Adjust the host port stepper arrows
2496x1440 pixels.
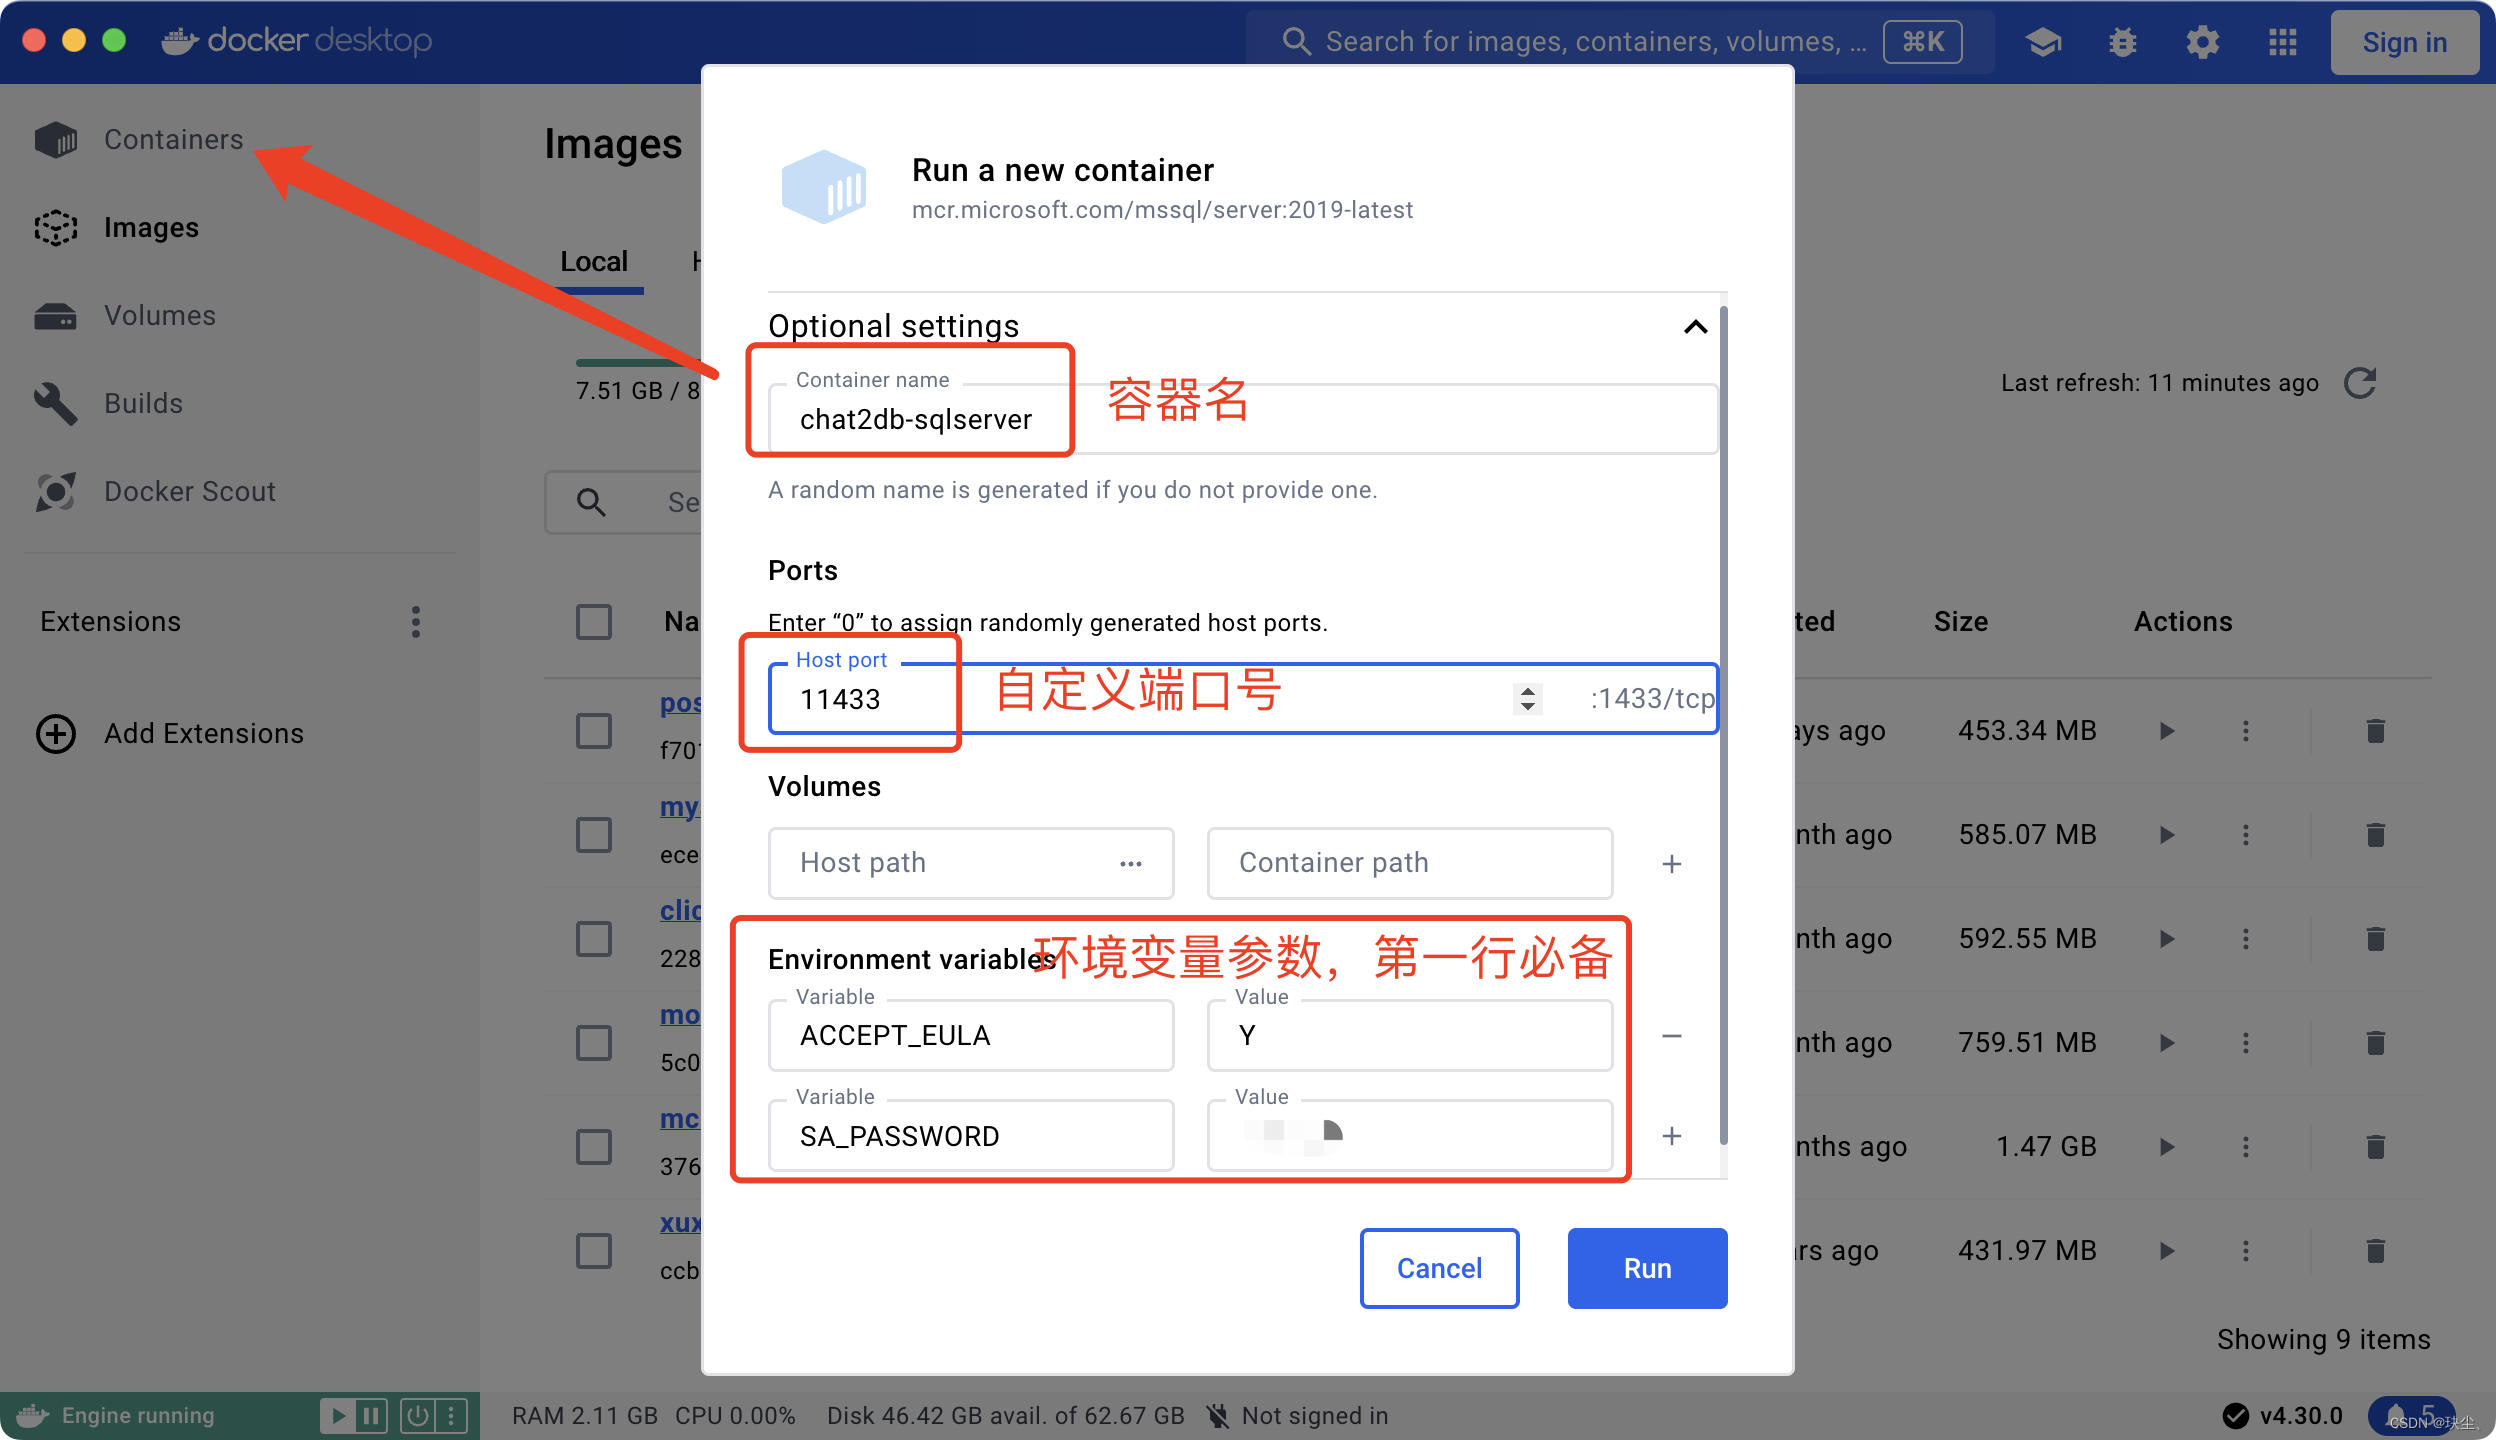point(1527,698)
